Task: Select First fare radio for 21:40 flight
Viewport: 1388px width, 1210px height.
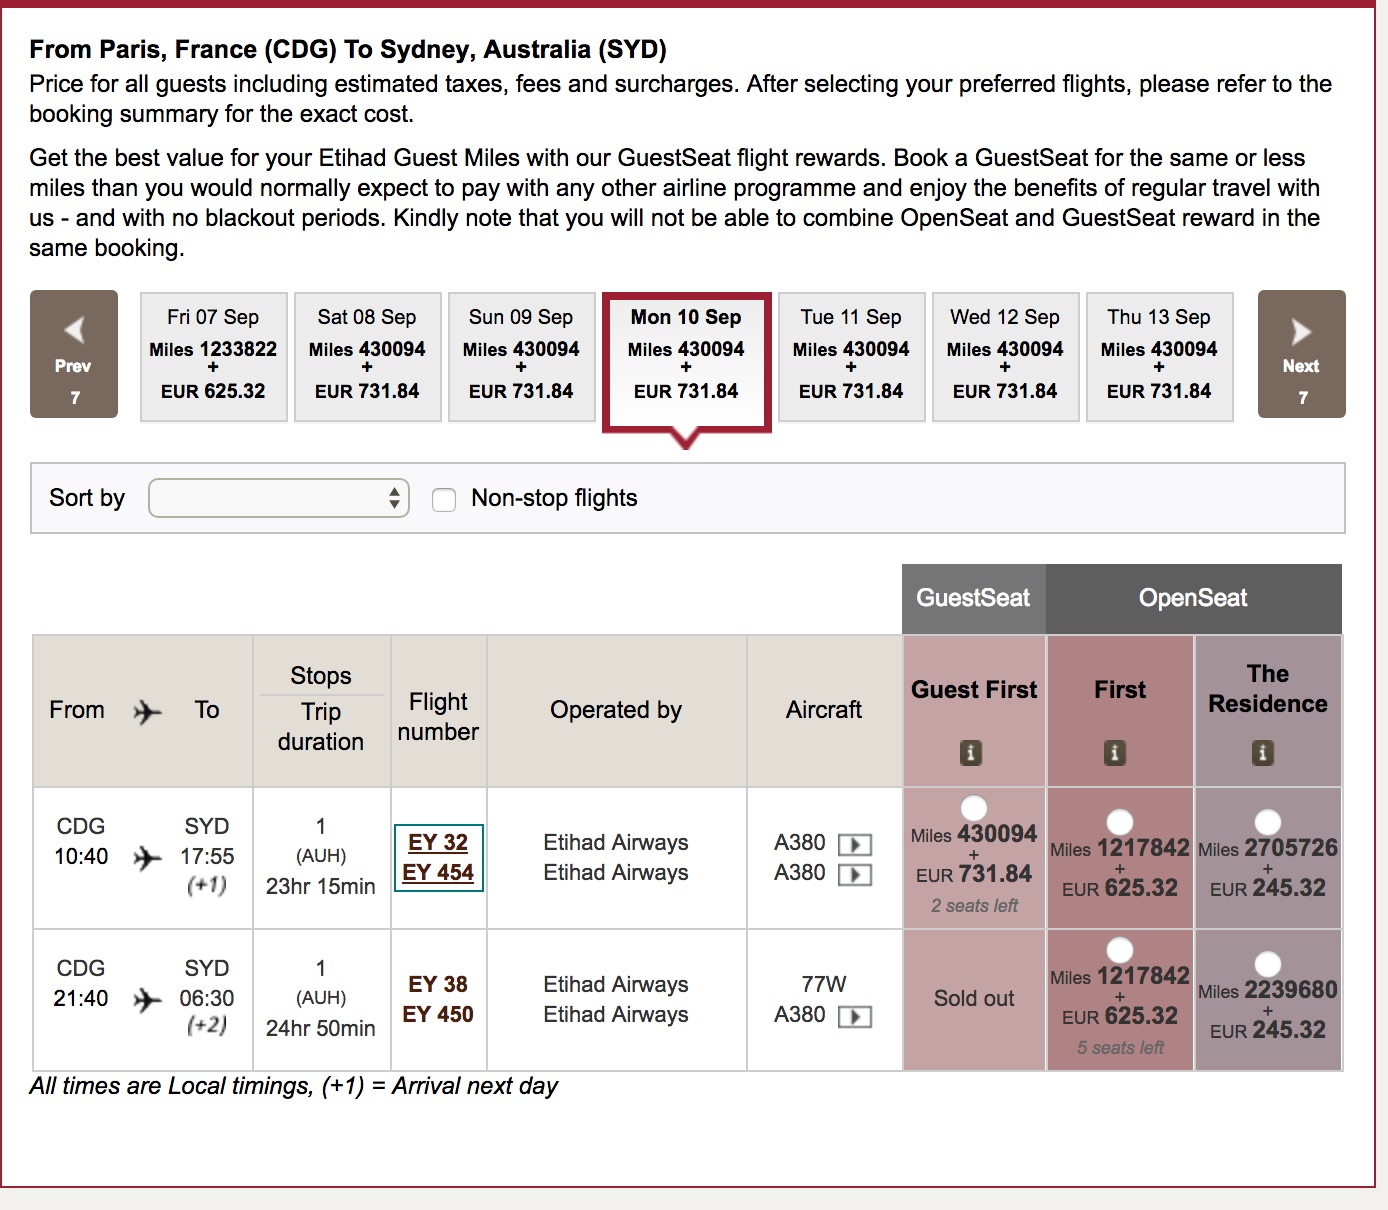Action: pyautogui.click(x=1120, y=949)
